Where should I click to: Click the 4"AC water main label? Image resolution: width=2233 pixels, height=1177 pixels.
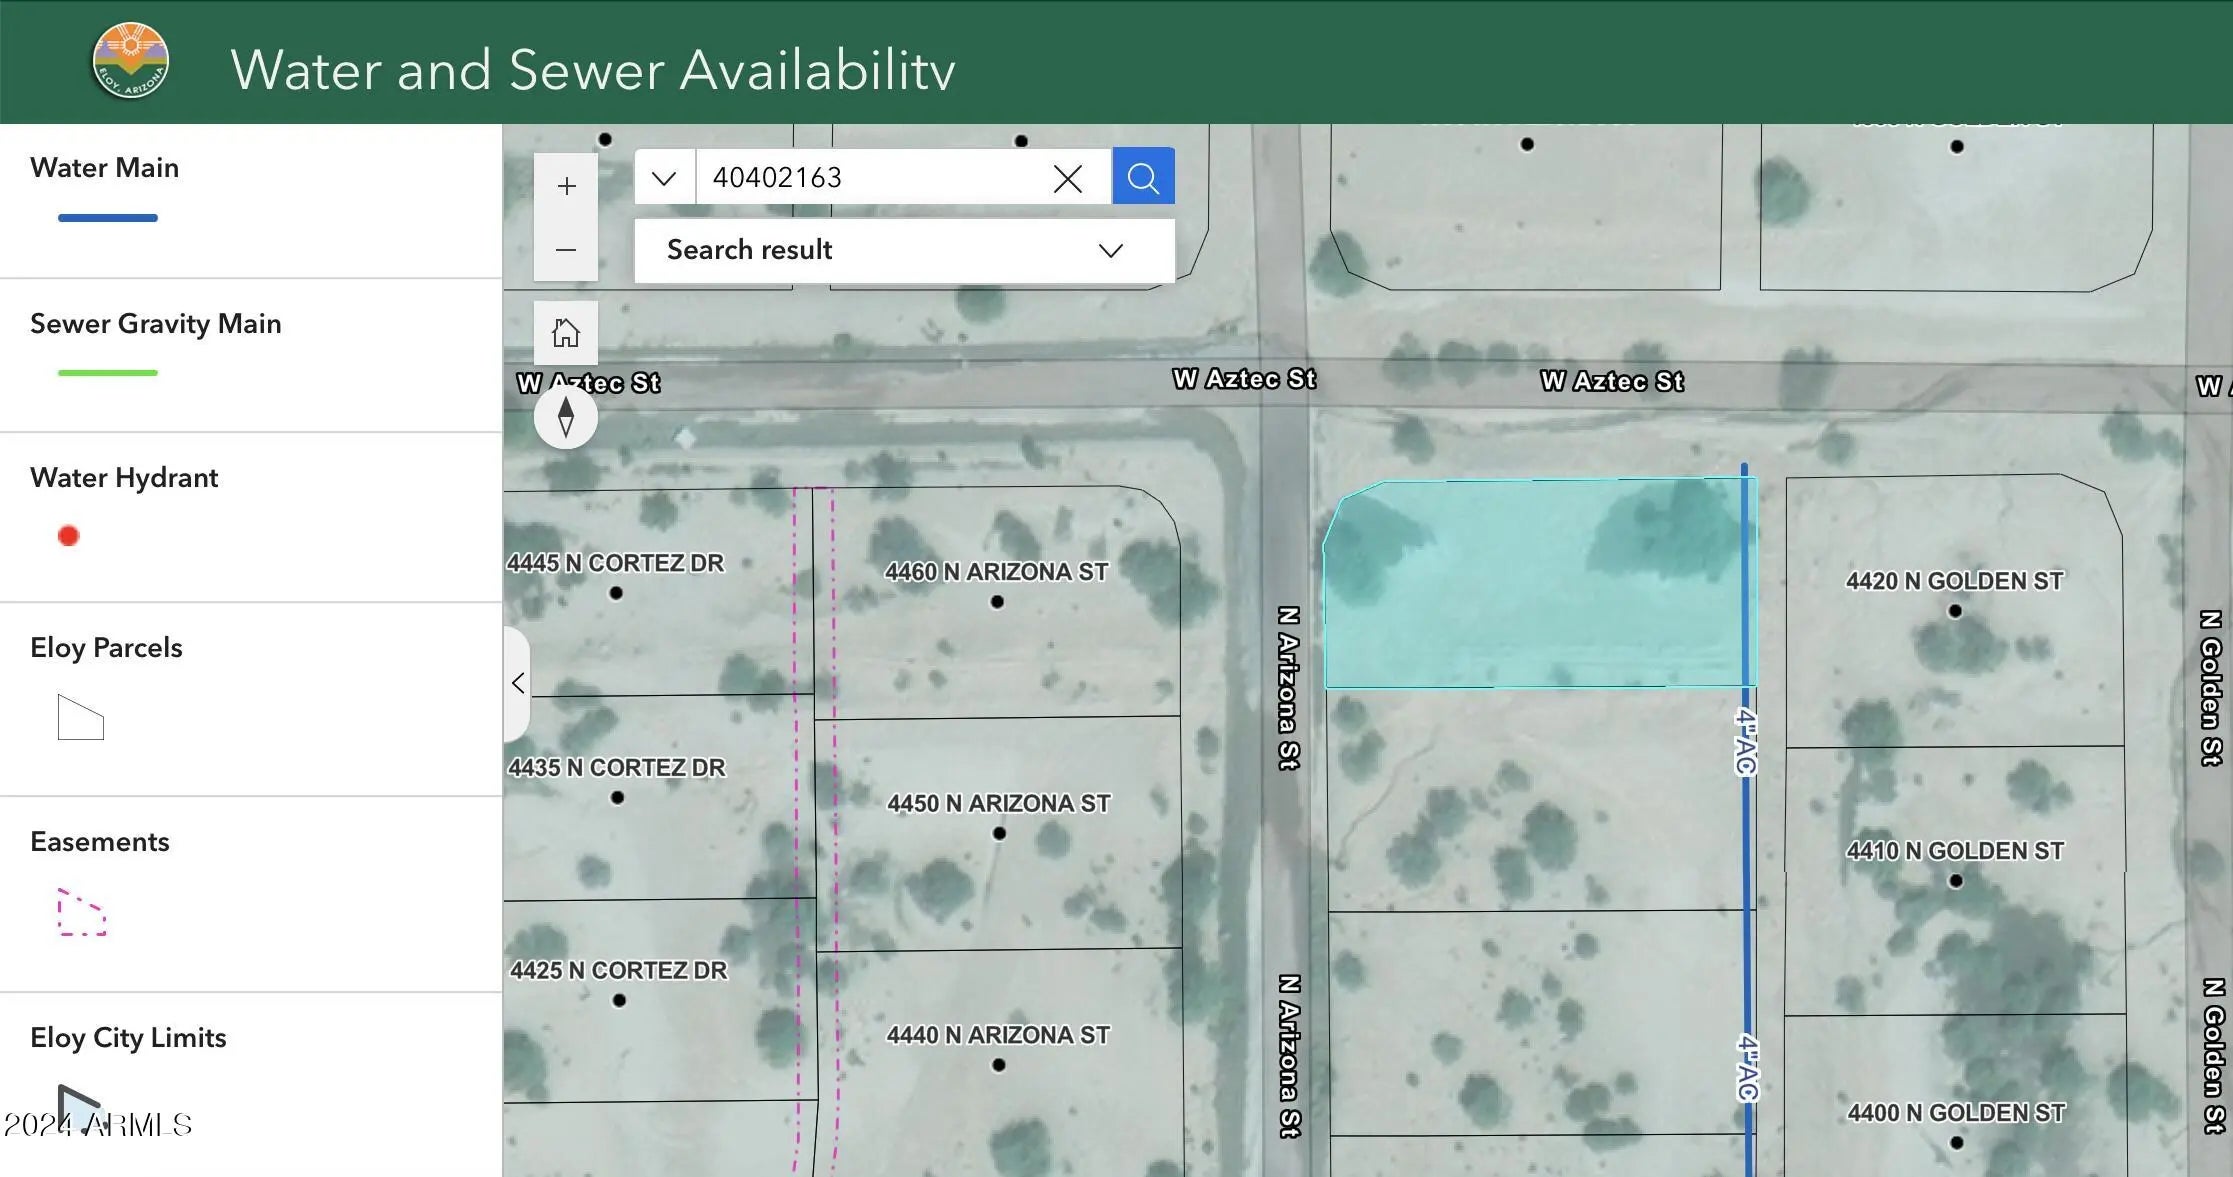1745,741
